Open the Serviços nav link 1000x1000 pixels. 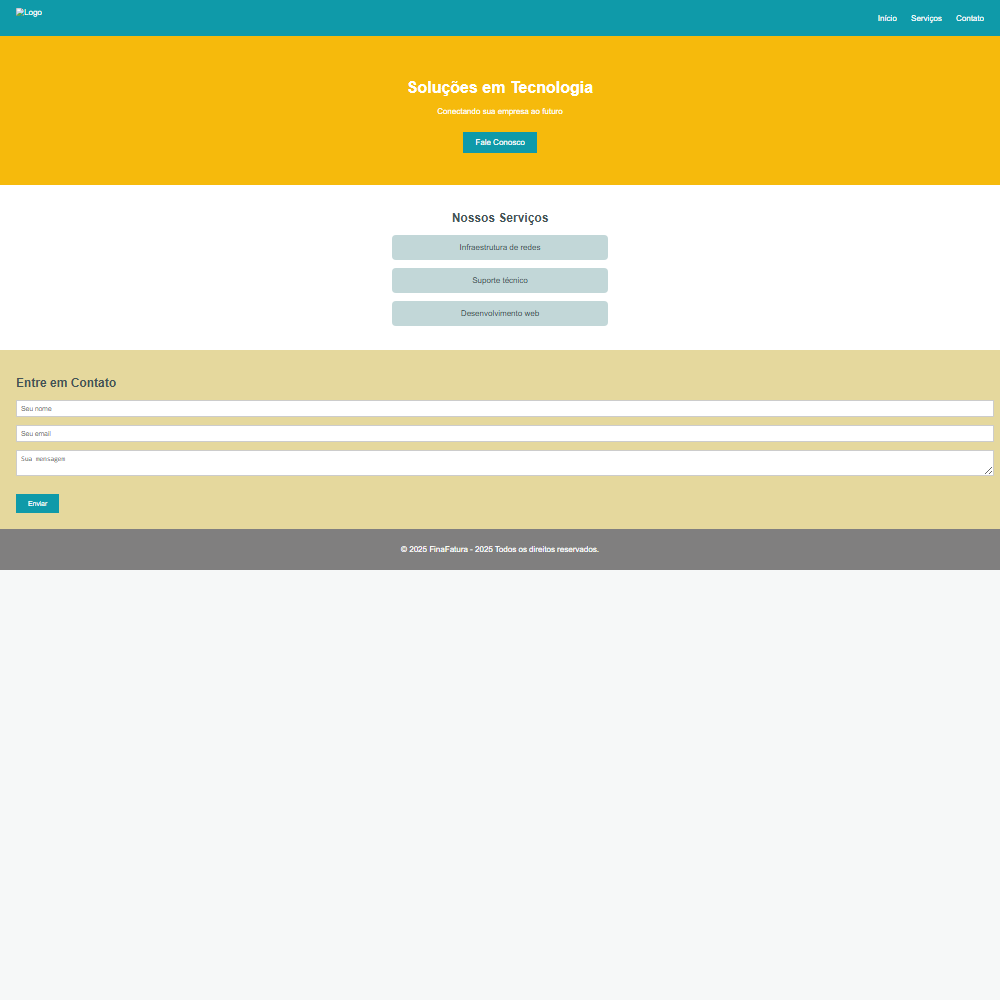click(x=926, y=18)
